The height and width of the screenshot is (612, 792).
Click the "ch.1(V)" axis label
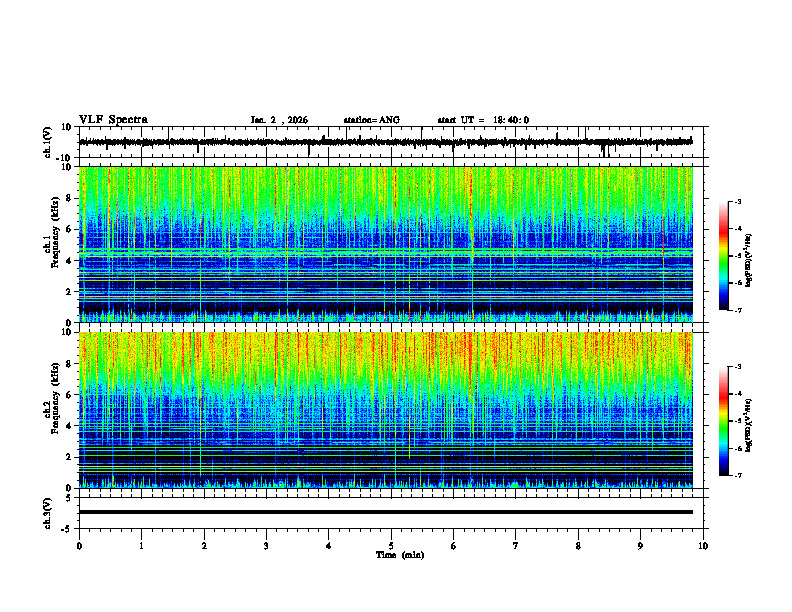coord(48,142)
